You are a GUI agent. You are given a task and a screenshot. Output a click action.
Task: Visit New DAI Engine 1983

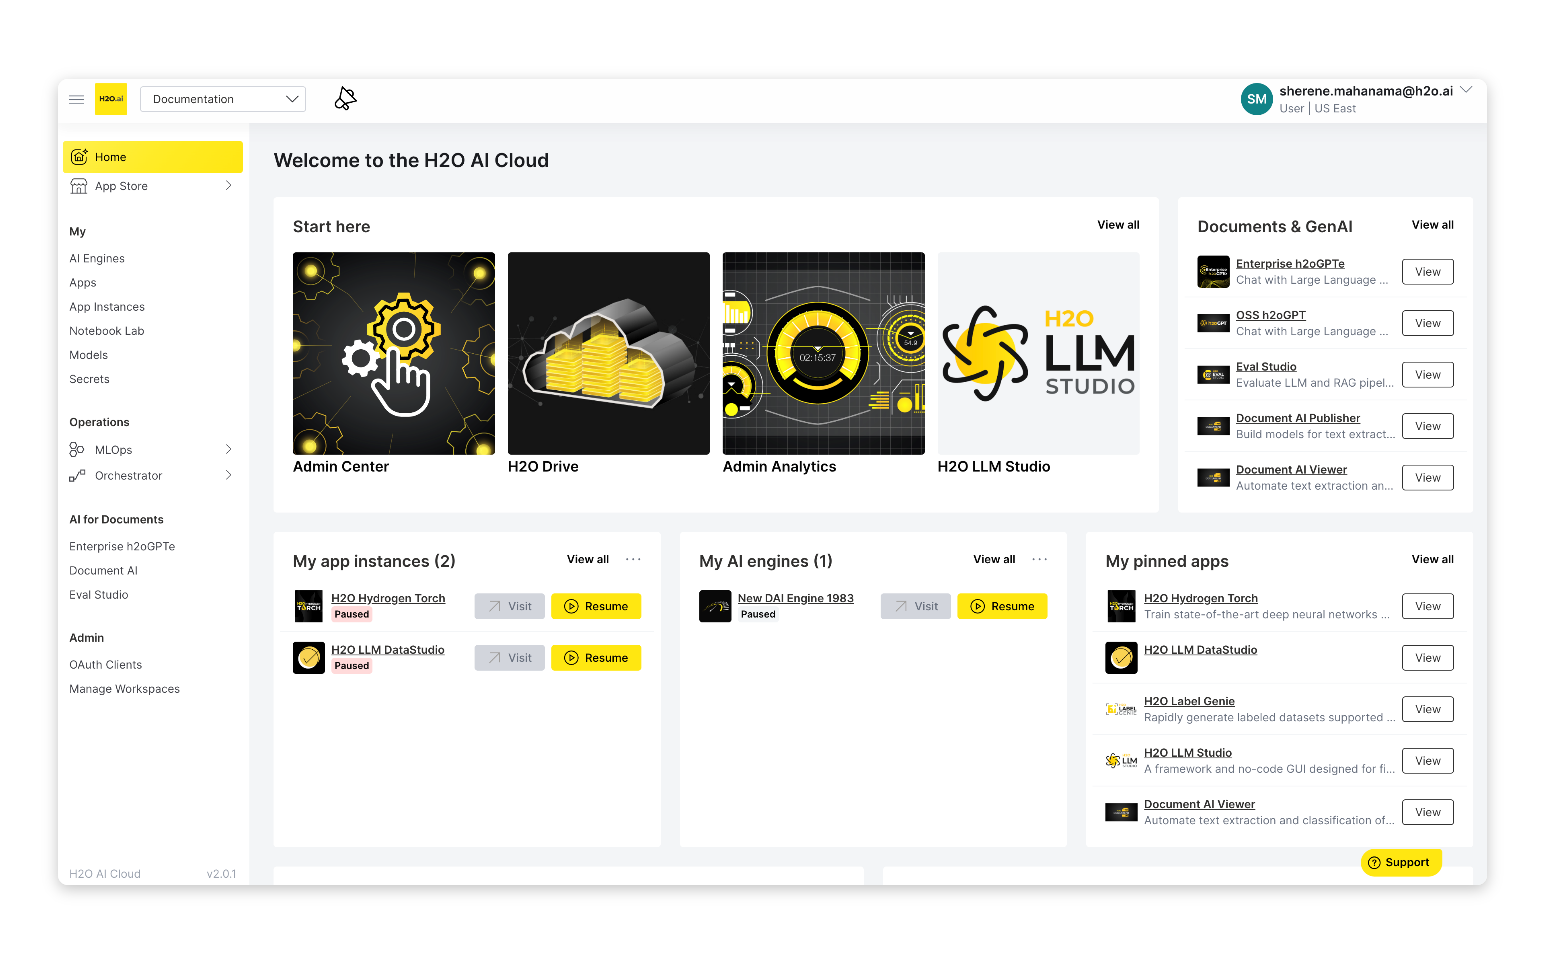tap(916, 606)
